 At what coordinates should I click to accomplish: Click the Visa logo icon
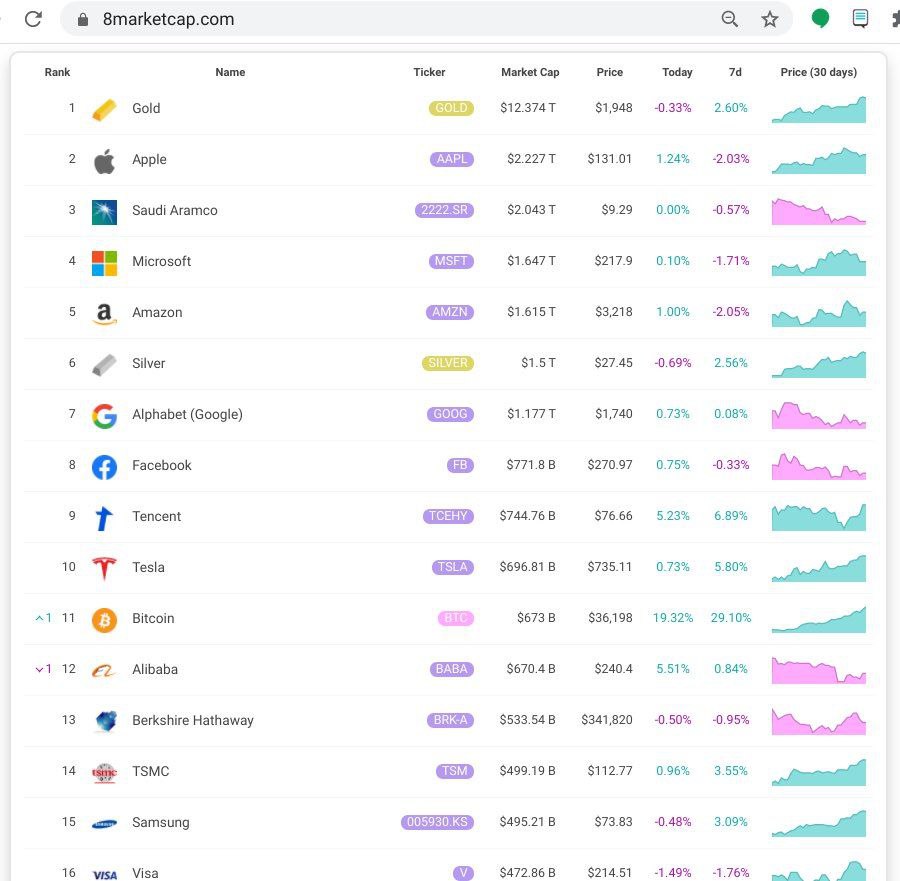[x=104, y=875]
